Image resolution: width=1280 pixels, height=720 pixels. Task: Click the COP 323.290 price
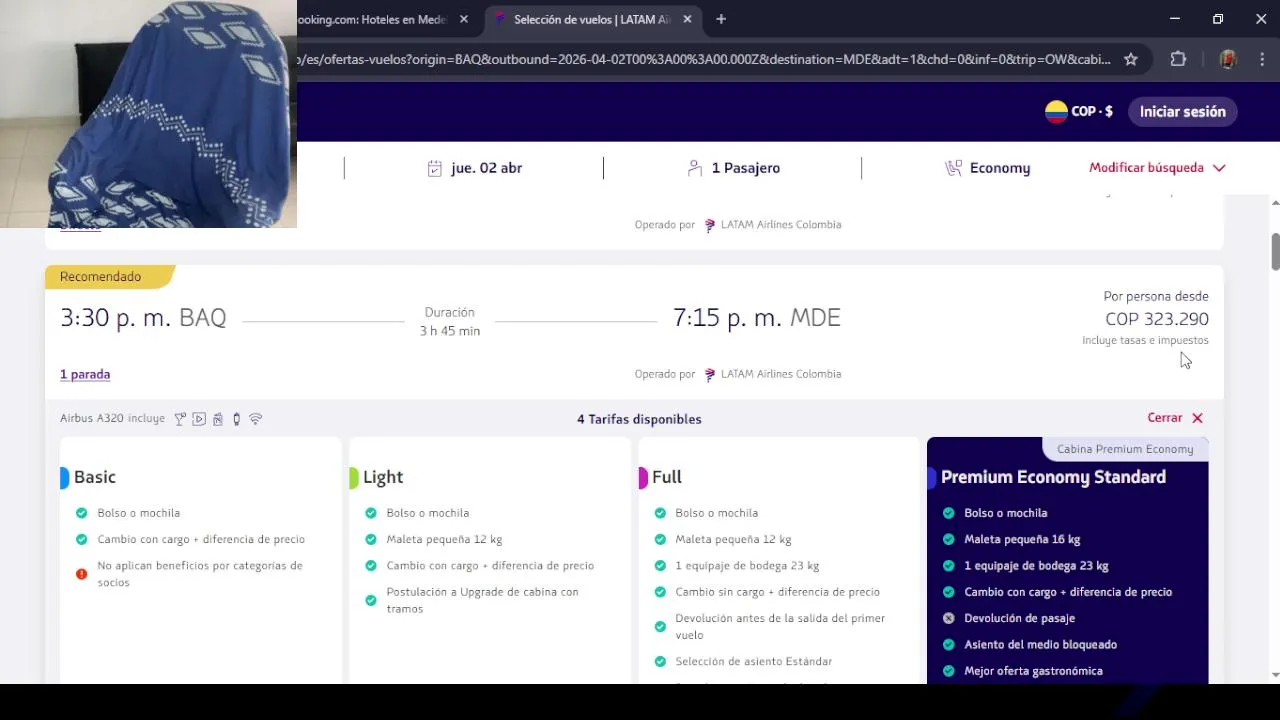tap(1157, 319)
